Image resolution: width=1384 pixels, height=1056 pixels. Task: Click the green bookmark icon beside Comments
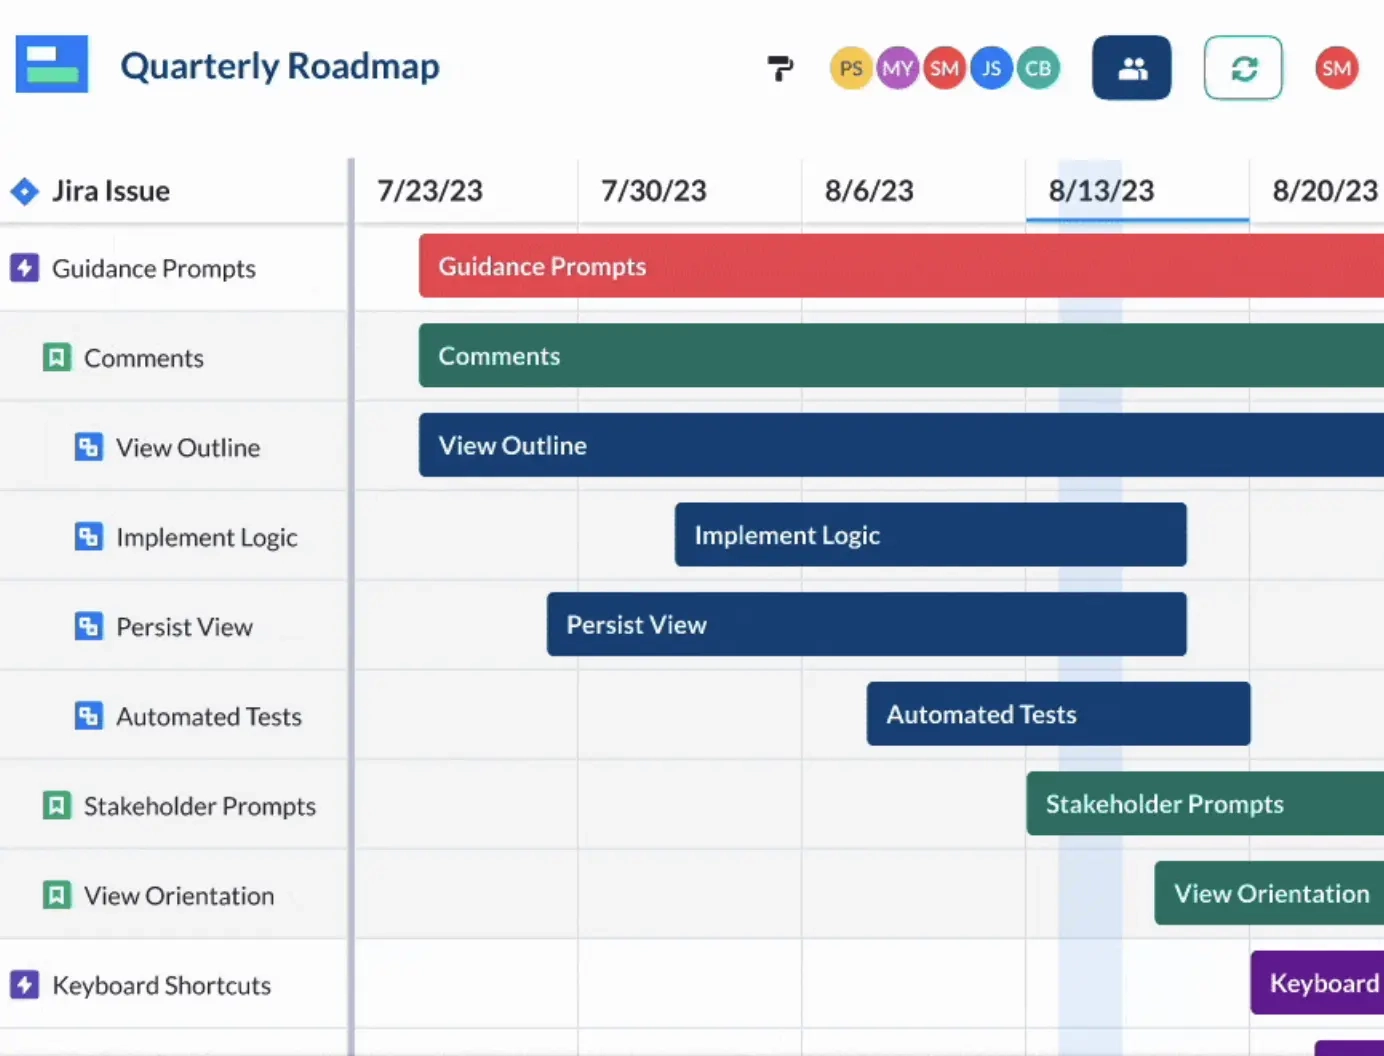(56, 357)
